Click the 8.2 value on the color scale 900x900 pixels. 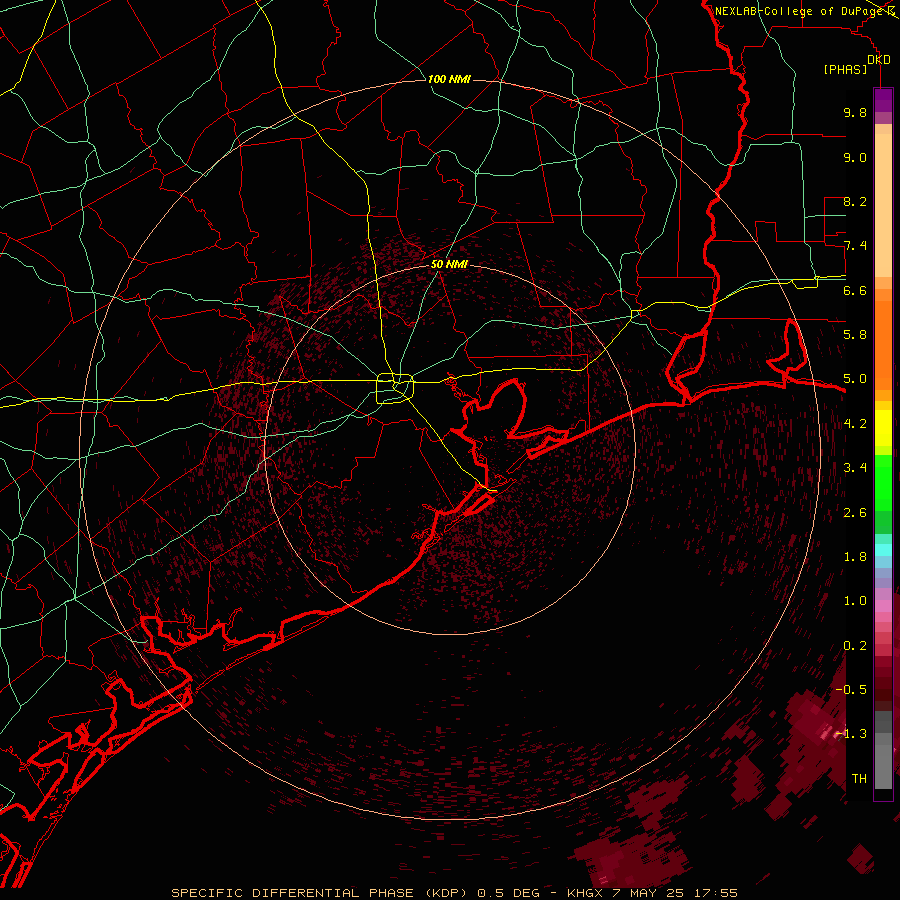click(855, 201)
